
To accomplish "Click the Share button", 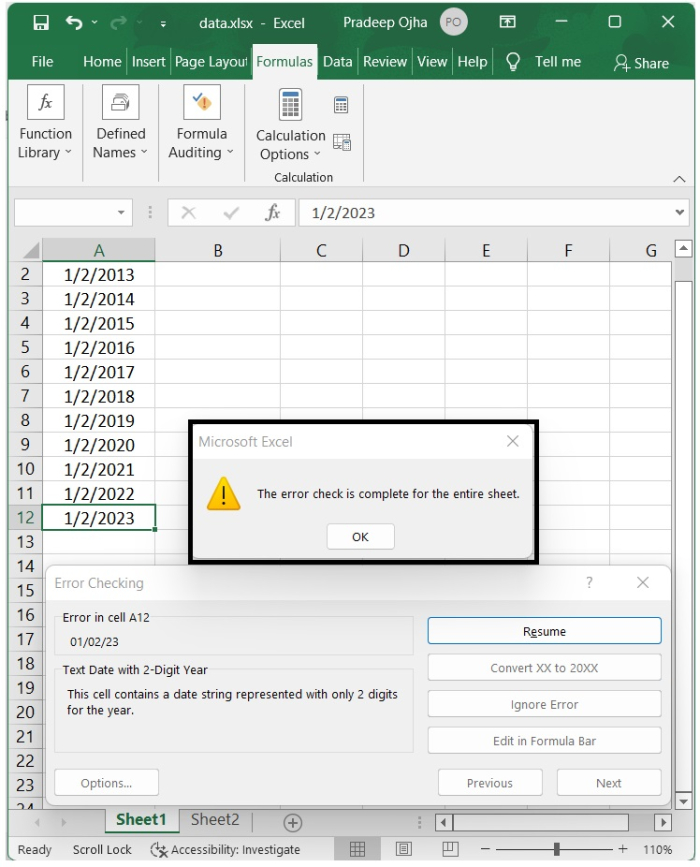I will [x=641, y=63].
